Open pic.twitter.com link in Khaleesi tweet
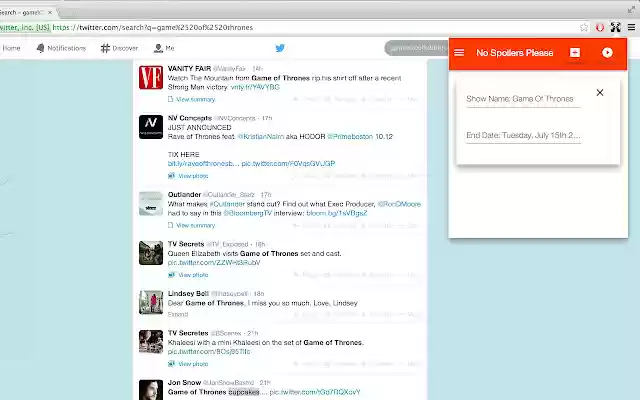Image resolution: width=640 pixels, height=400 pixels. click(x=209, y=351)
